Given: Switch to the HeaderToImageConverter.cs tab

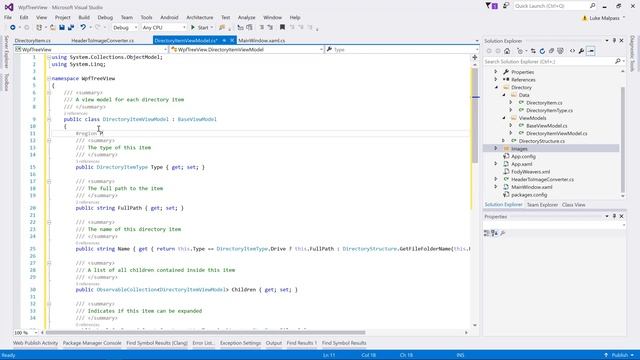Looking at the screenshot, I should coord(102,40).
